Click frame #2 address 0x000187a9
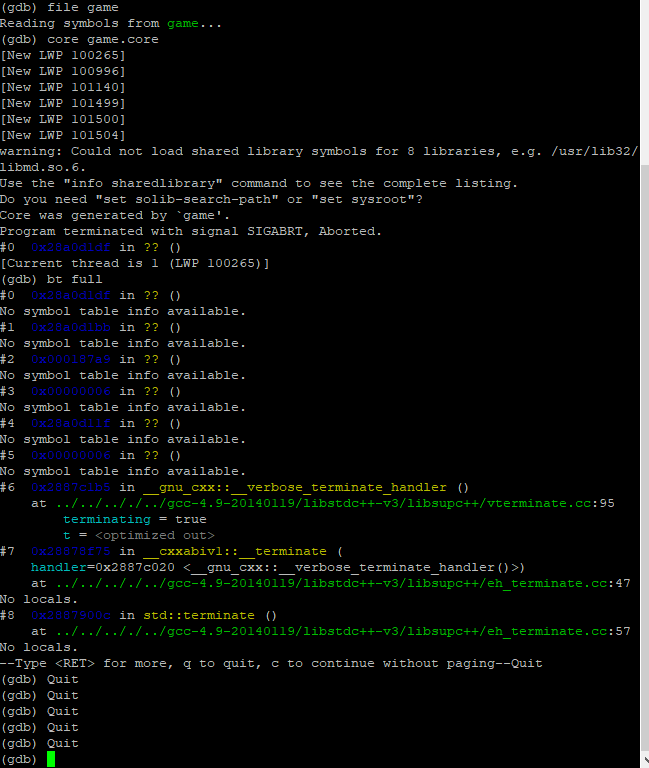 coord(71,360)
